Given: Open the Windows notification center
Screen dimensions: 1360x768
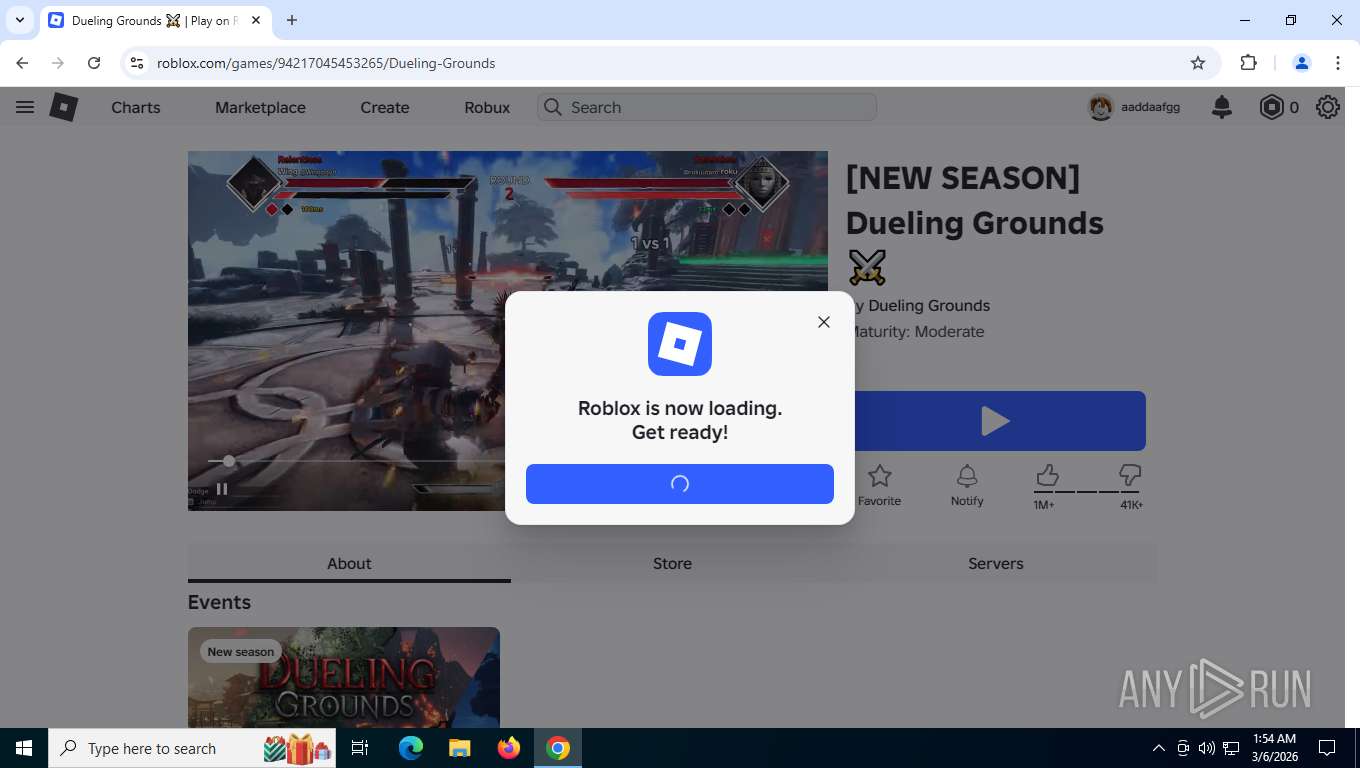Looking at the screenshot, I should point(1327,748).
